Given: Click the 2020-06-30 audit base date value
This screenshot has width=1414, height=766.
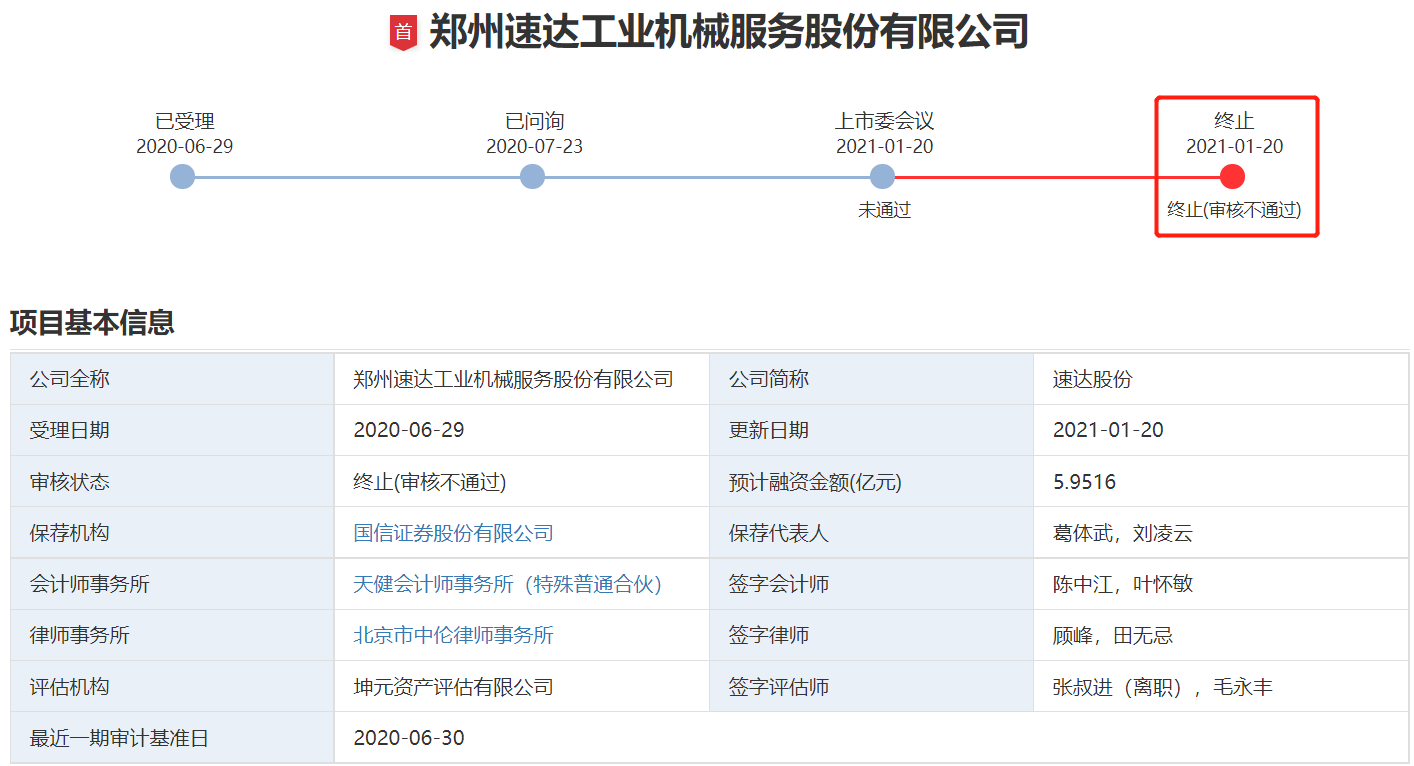Looking at the screenshot, I should tap(409, 738).
